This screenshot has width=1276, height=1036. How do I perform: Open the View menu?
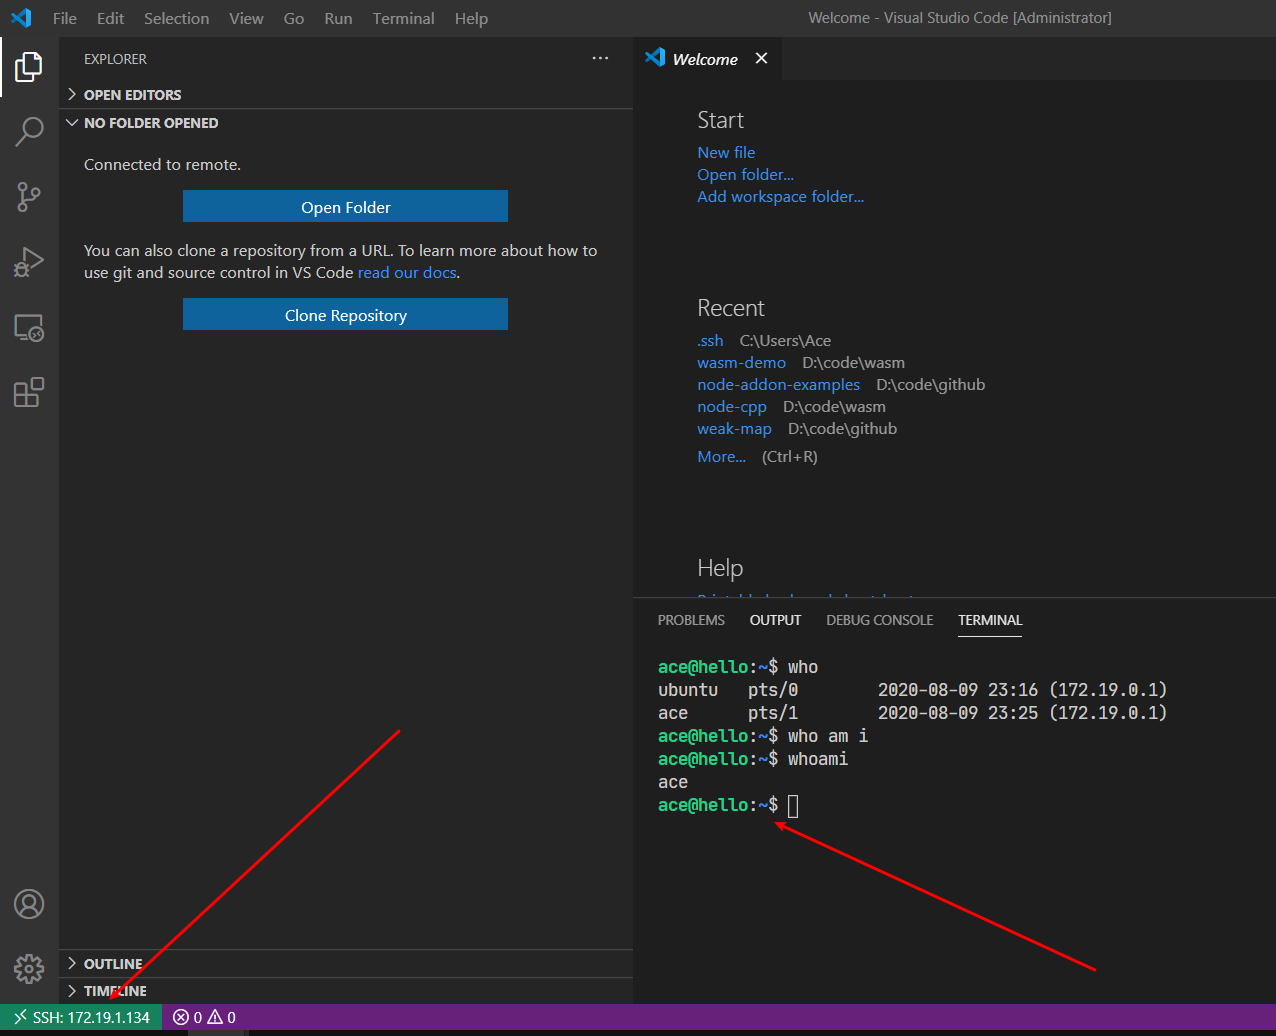[x=246, y=18]
